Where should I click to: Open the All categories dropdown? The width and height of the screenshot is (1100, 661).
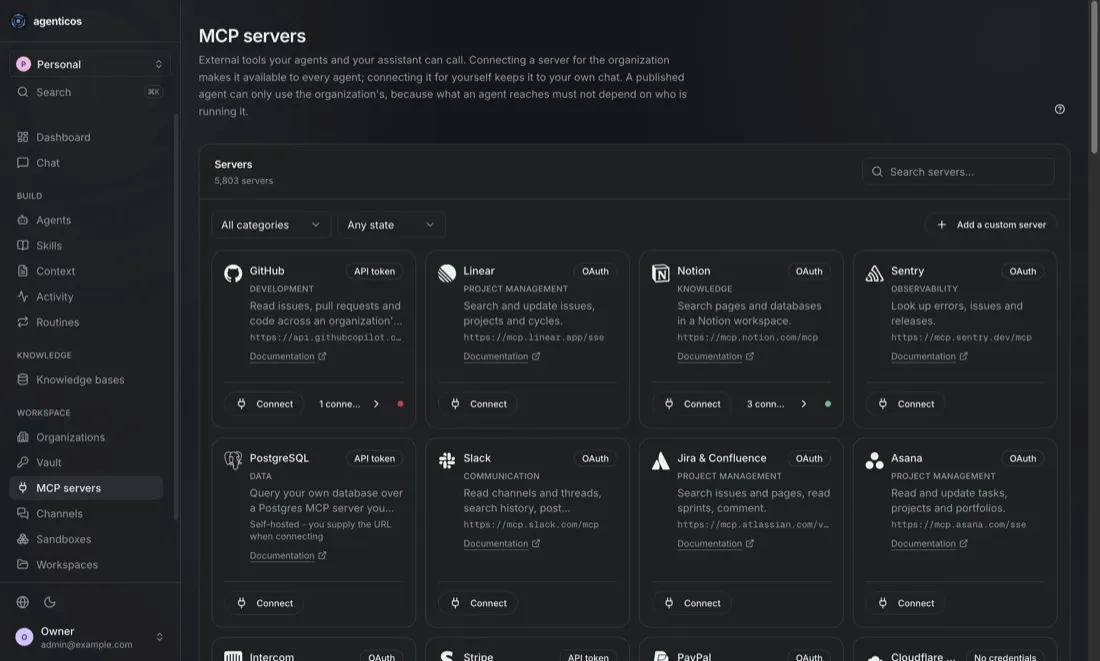(x=271, y=225)
